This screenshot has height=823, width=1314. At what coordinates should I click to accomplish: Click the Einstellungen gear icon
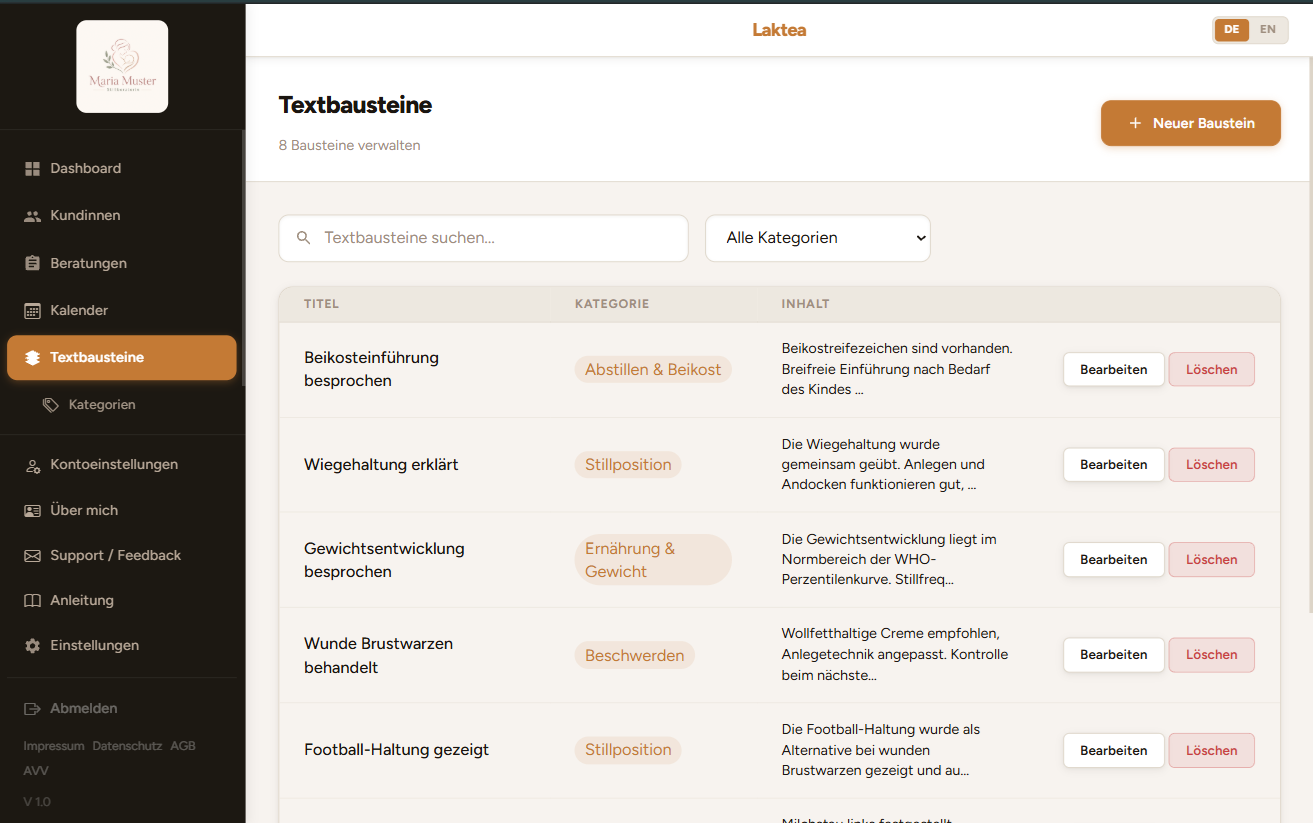click(x=32, y=646)
